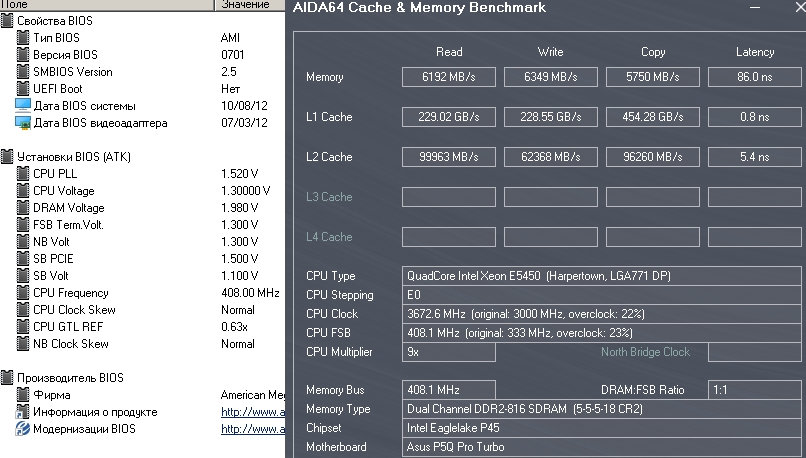
Task: Click the CPU Type field with Xeon E5450
Action: [x=602, y=276]
